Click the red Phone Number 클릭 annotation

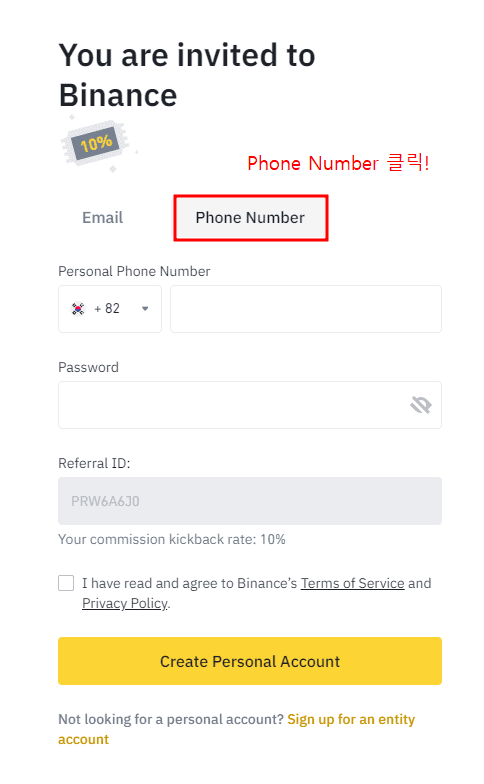(338, 163)
